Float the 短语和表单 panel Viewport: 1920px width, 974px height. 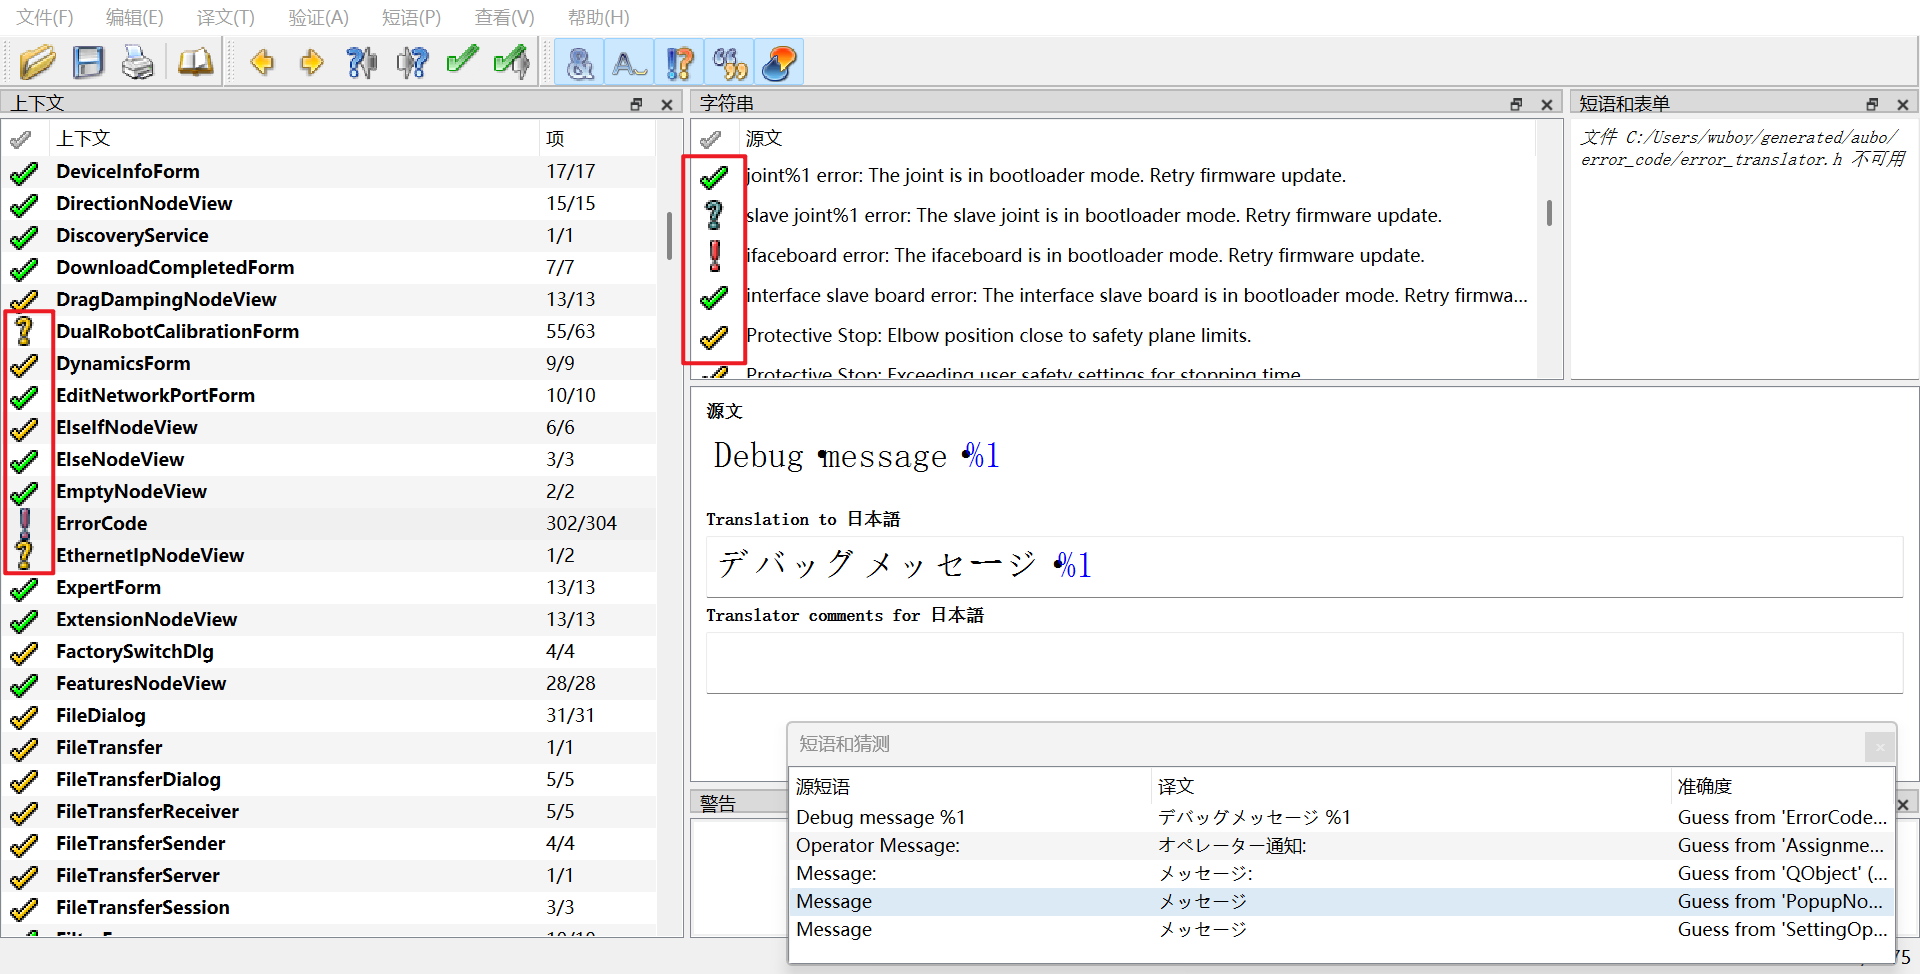click(x=1872, y=104)
